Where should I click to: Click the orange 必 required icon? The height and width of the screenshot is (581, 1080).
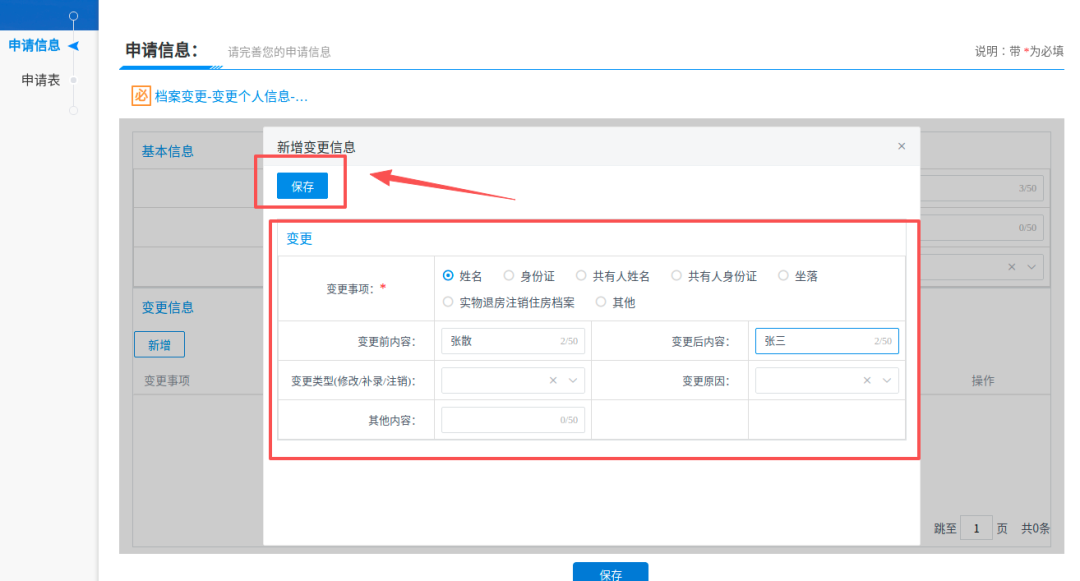click(141, 96)
